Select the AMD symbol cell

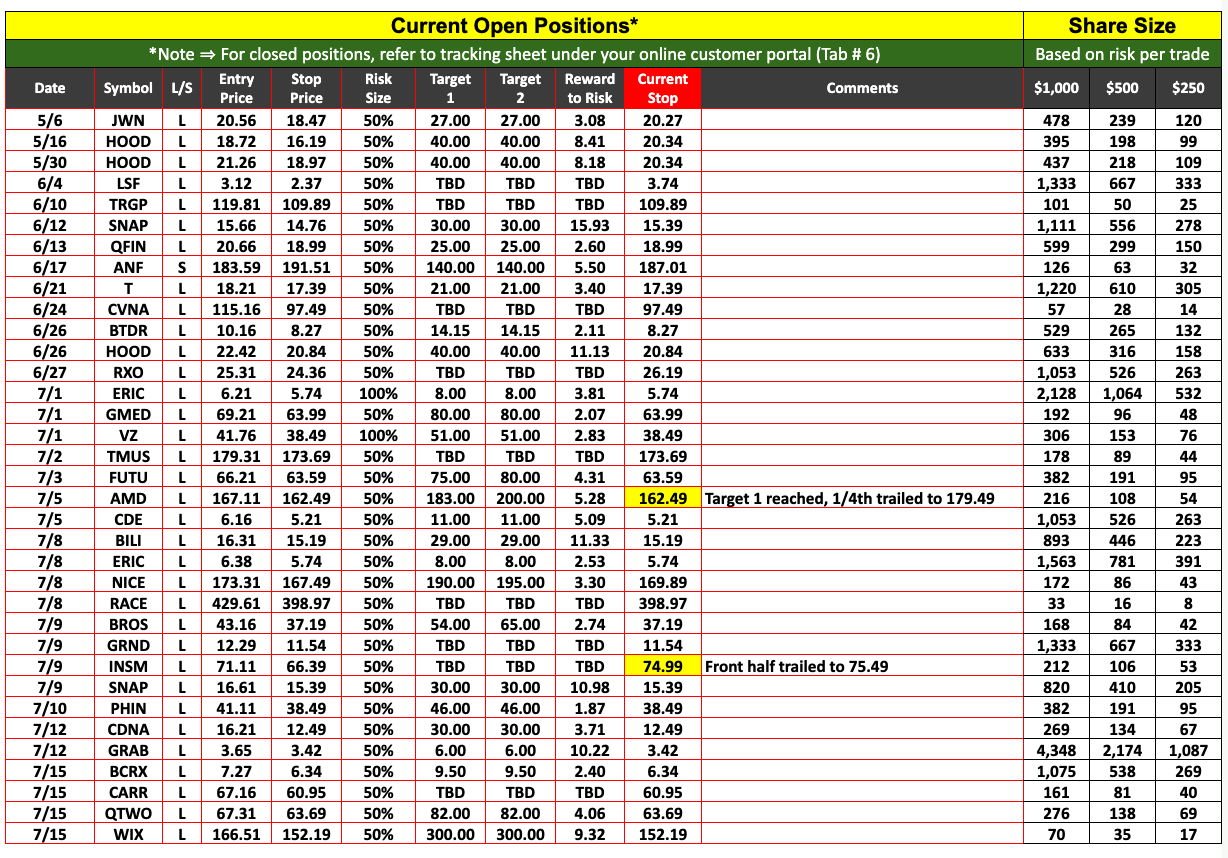(x=128, y=498)
